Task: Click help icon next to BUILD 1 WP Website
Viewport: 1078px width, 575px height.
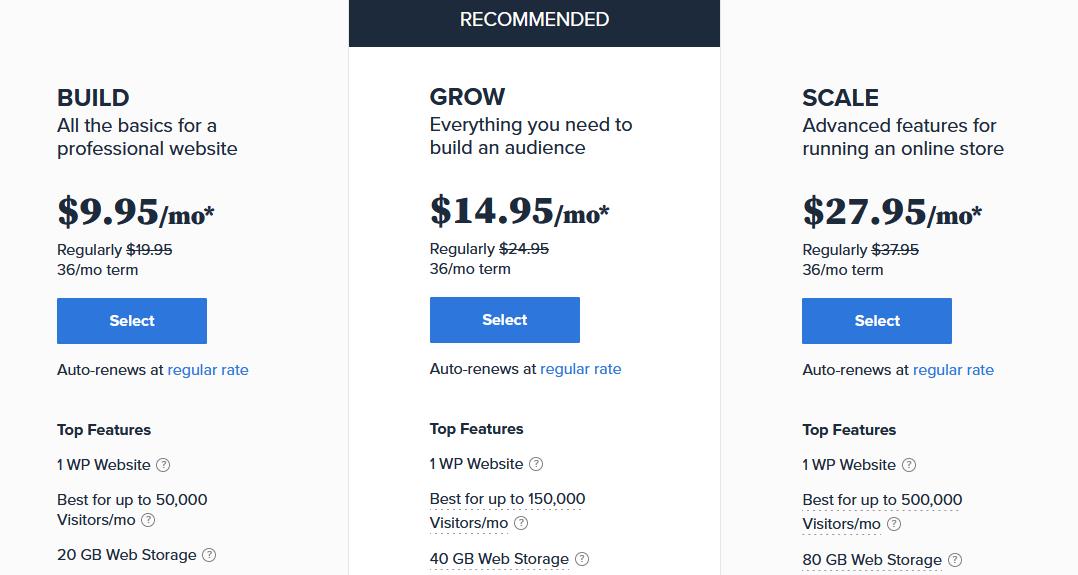Action: tap(163, 465)
